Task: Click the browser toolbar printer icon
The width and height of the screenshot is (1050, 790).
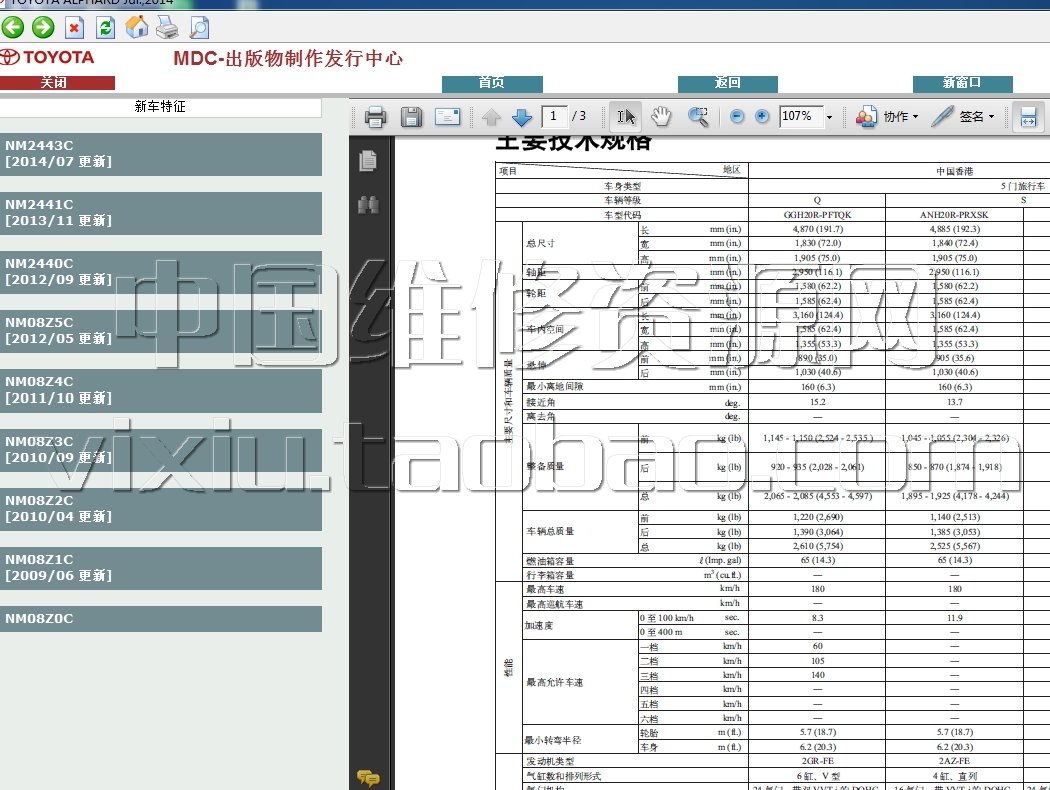Action: [167, 27]
